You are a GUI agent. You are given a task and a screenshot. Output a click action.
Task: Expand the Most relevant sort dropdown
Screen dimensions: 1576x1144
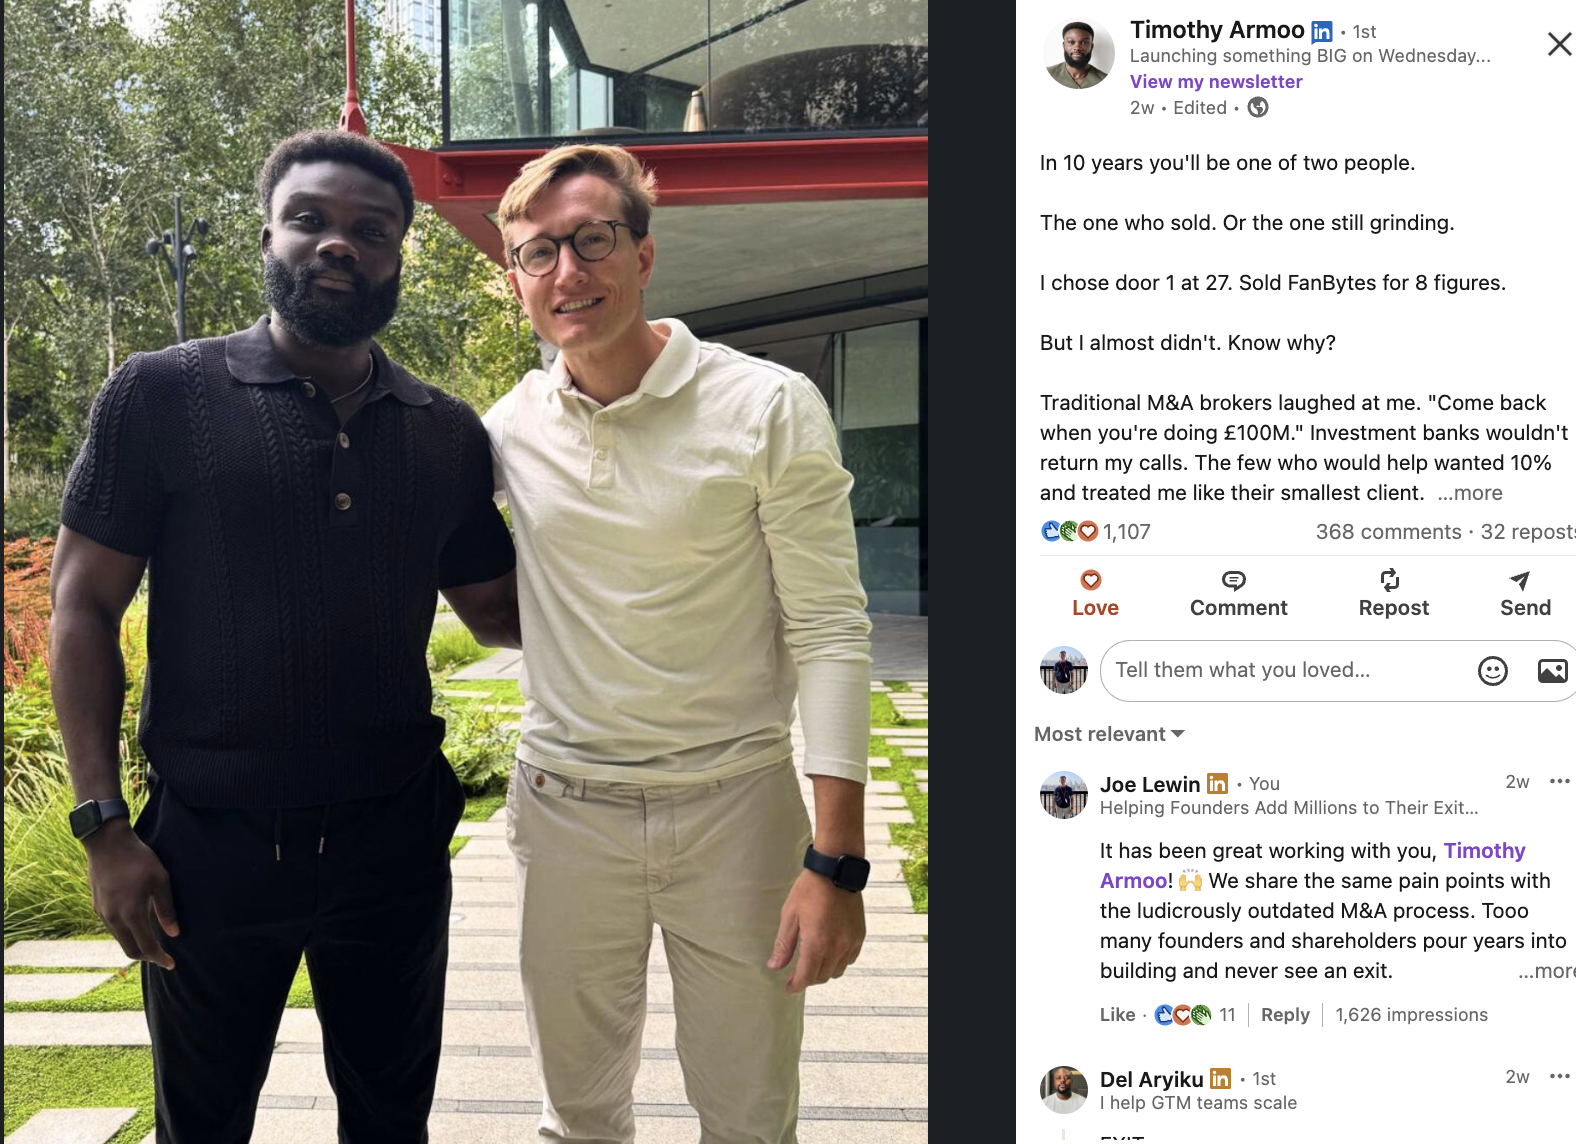click(1109, 734)
